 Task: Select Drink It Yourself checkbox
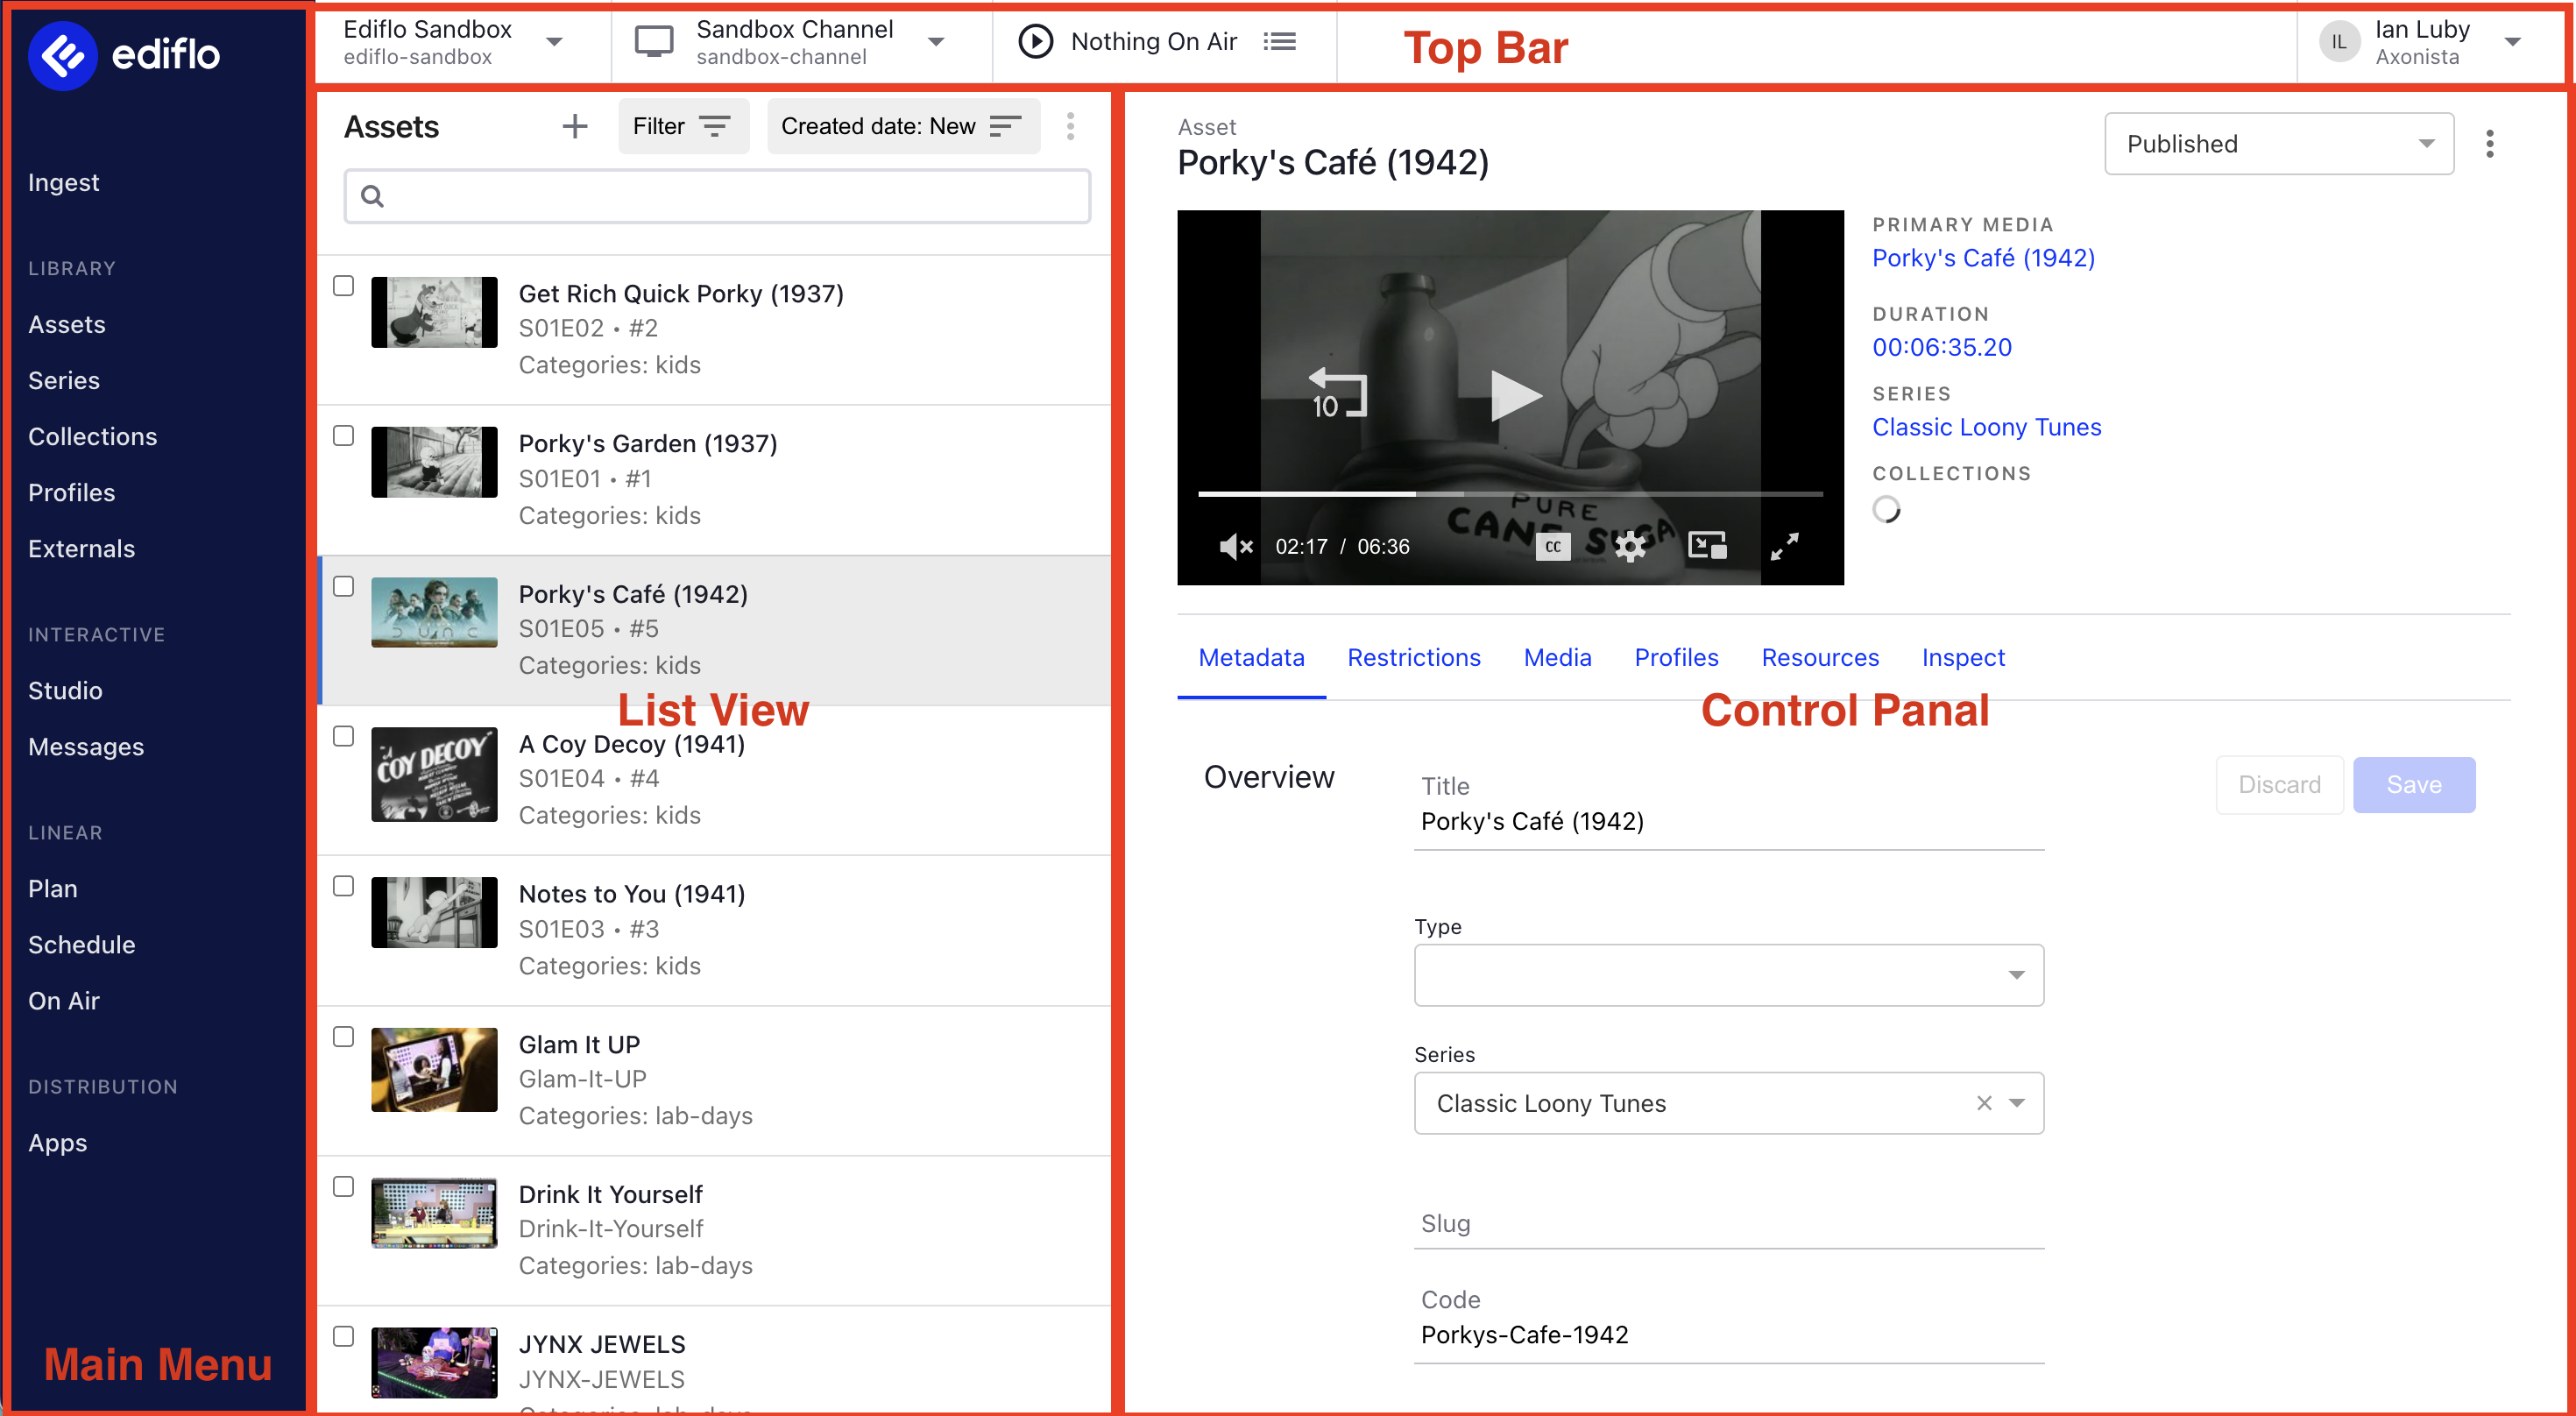[343, 1187]
